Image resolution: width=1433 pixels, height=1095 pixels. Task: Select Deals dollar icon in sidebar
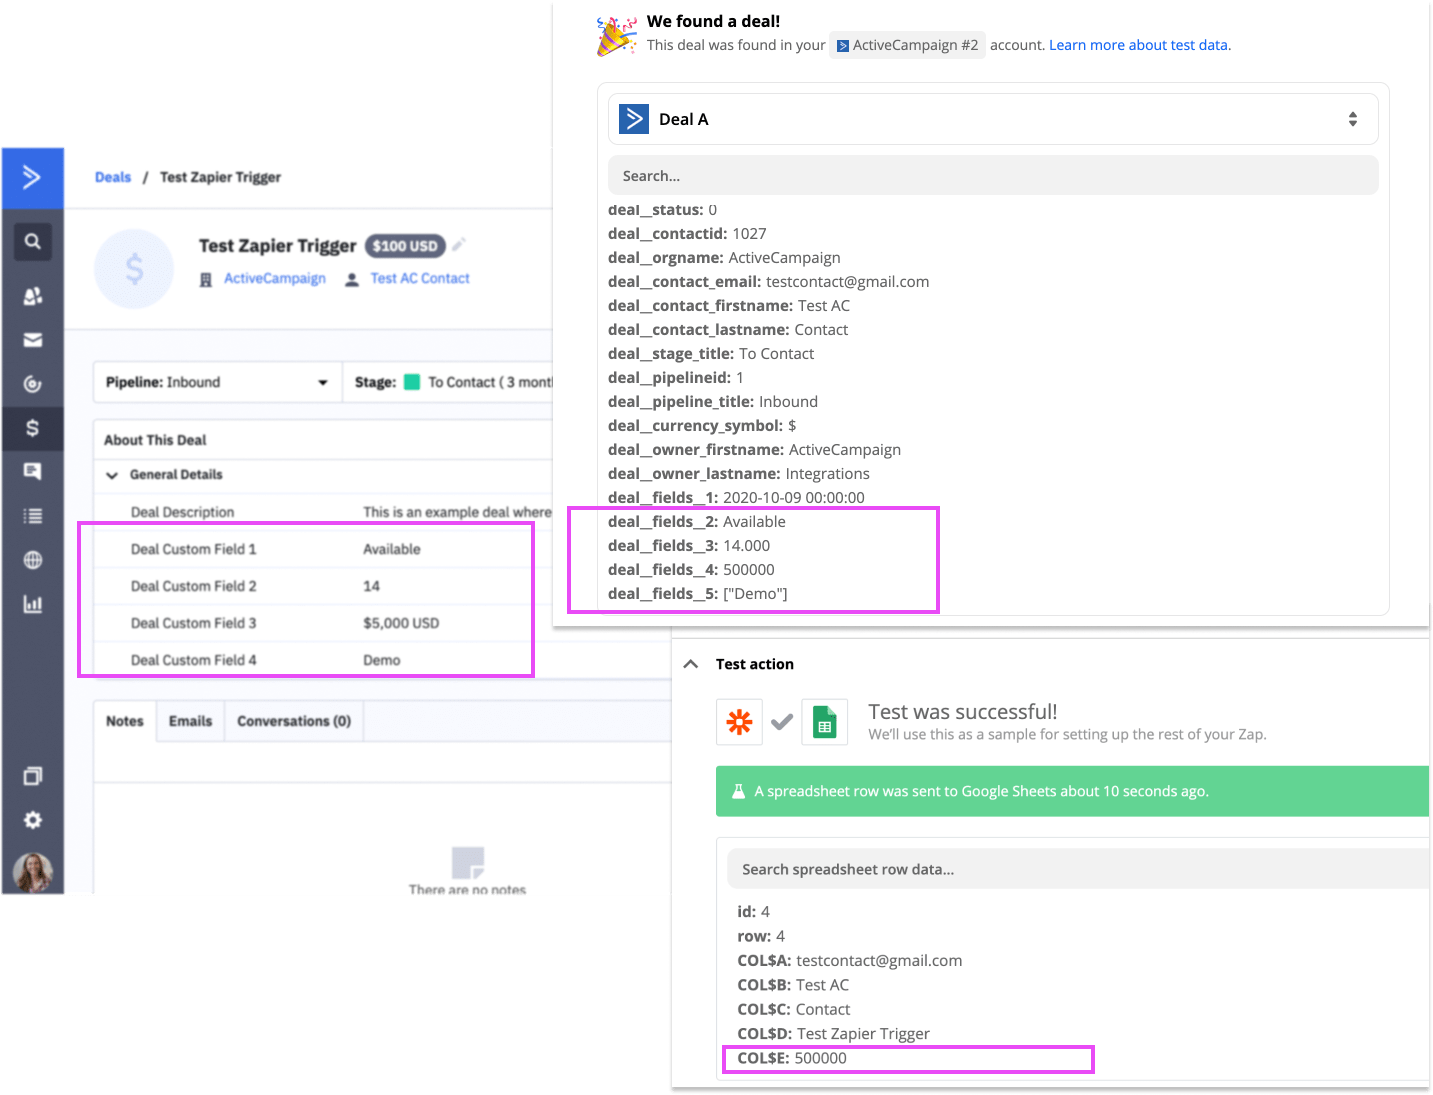point(33,428)
